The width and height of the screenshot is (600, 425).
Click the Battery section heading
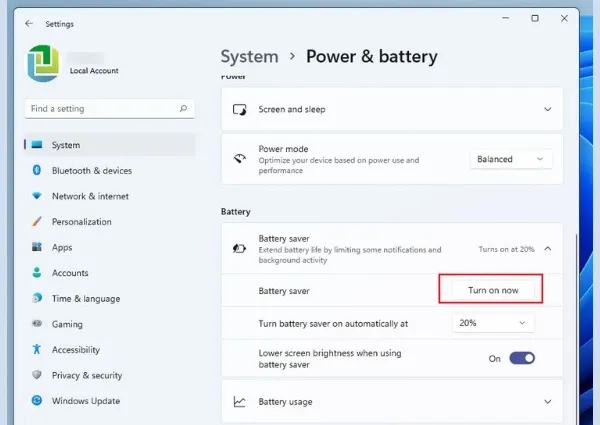tap(236, 212)
